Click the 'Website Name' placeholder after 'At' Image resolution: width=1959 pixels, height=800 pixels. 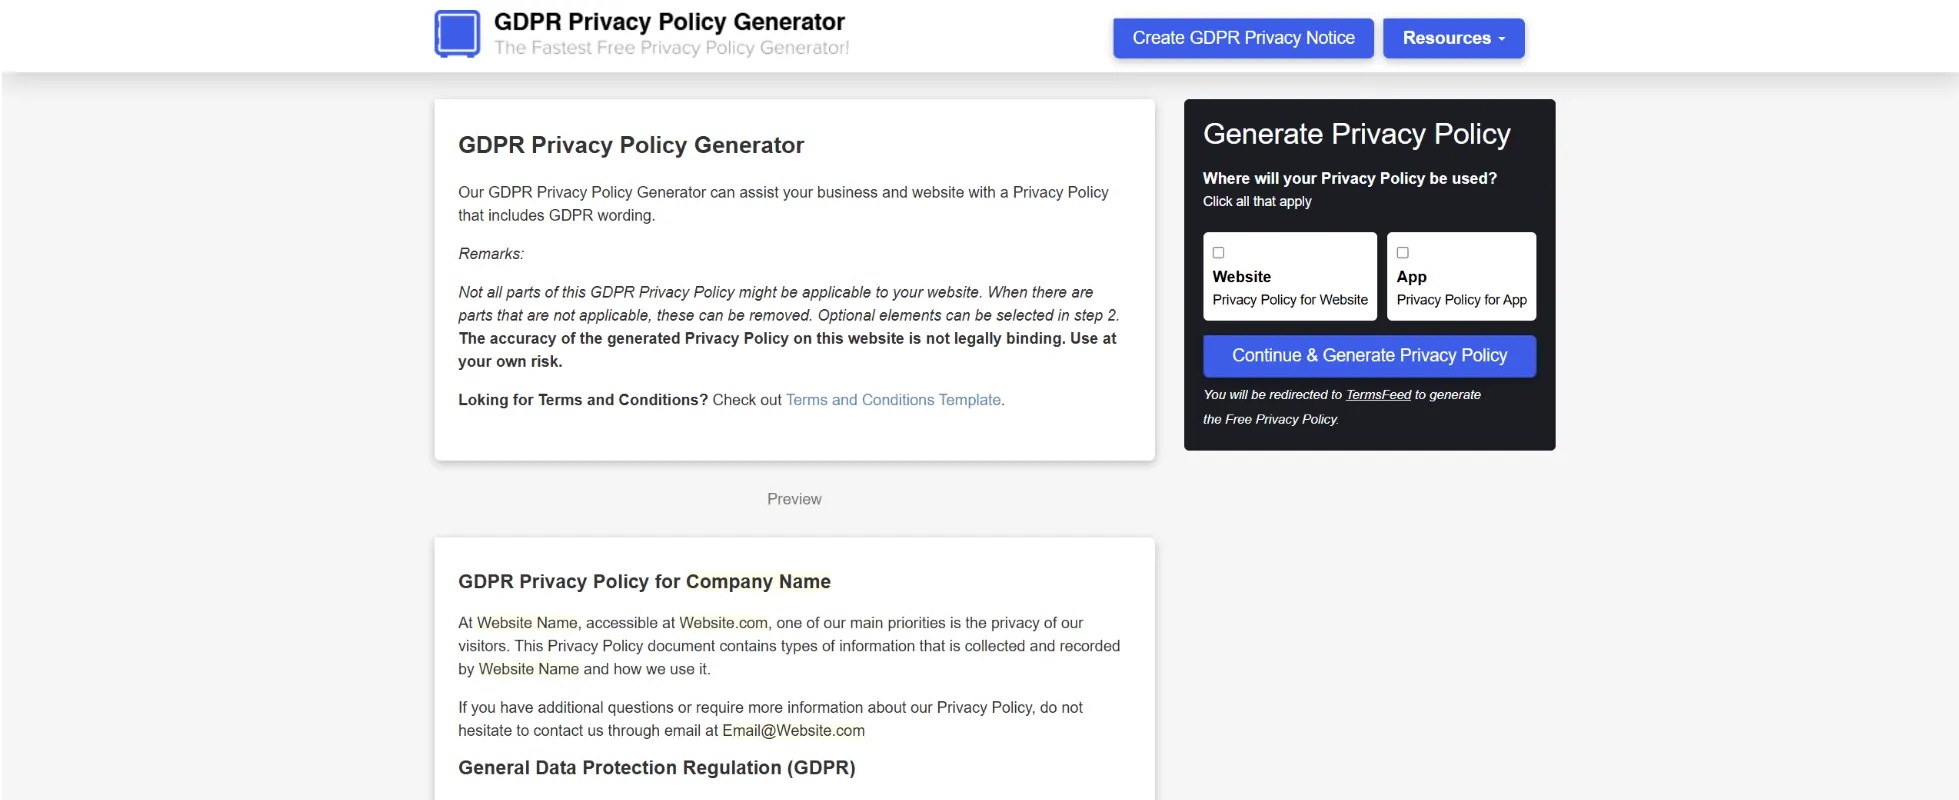(527, 623)
